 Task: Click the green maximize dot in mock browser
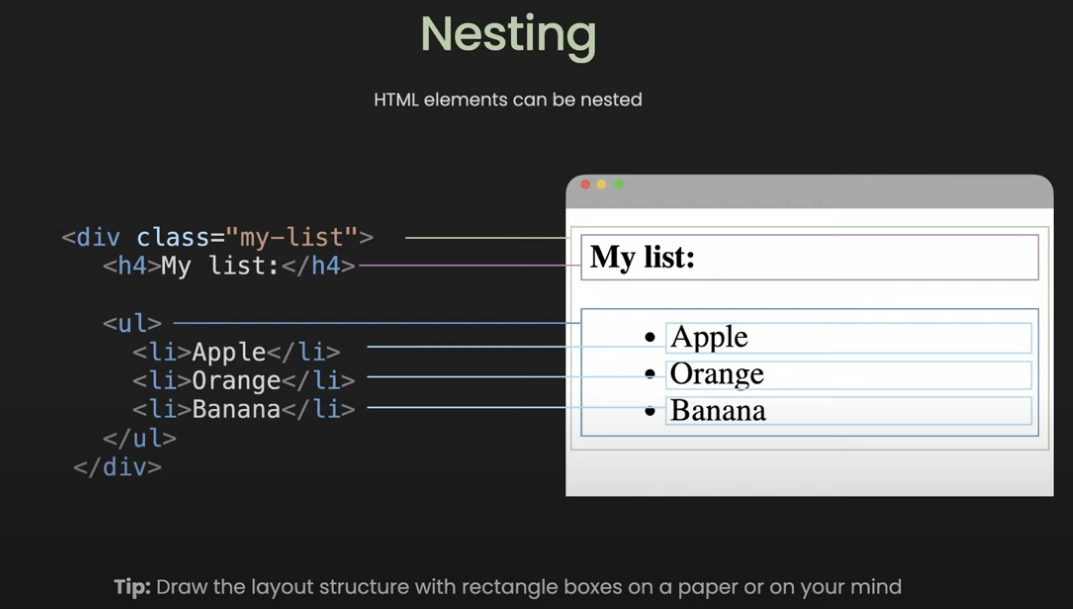tap(619, 184)
